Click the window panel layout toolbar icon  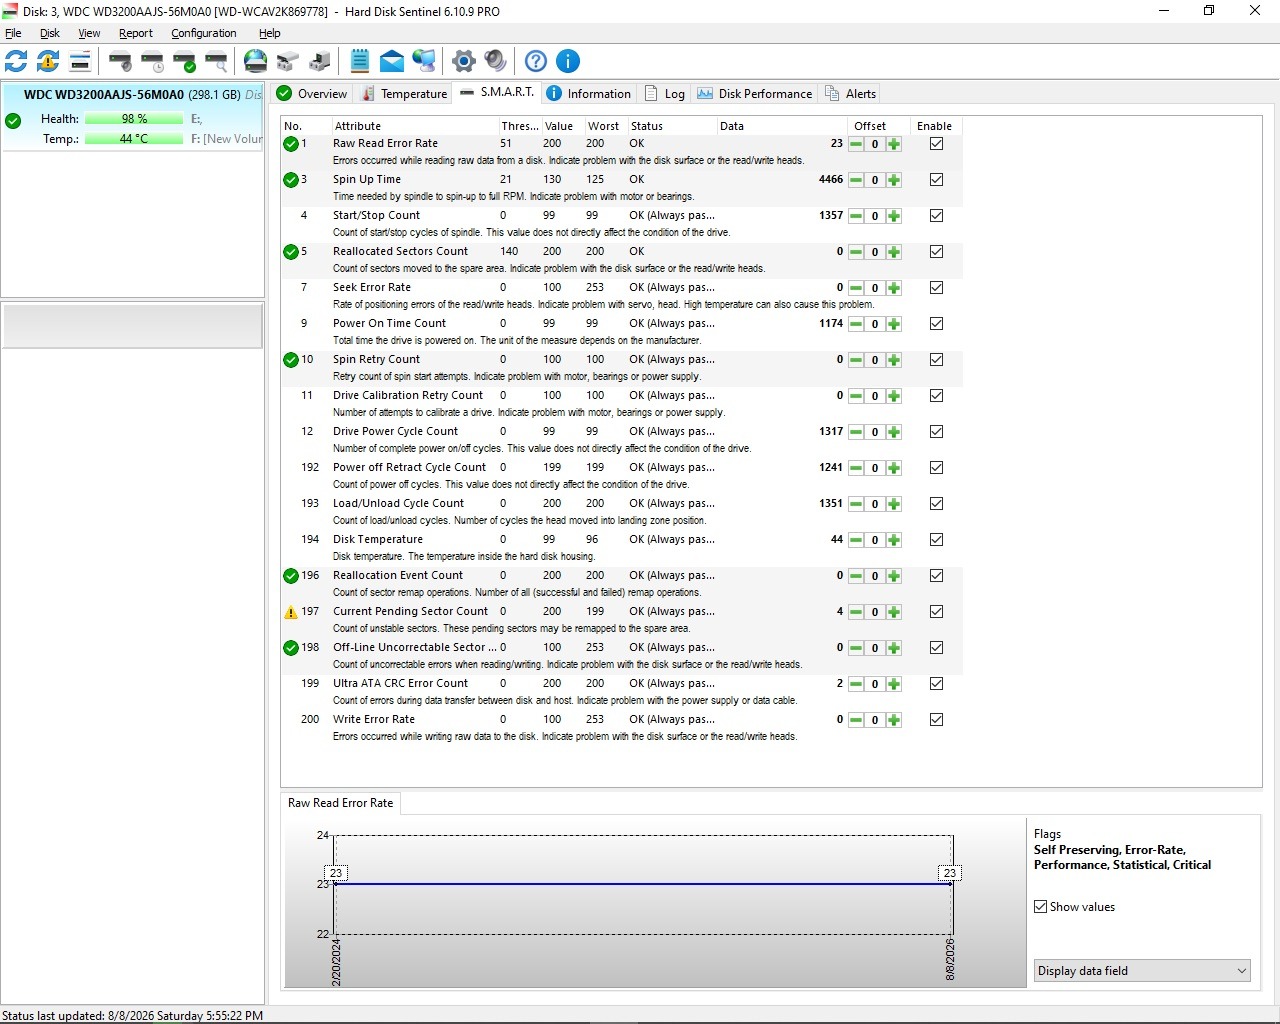80,61
